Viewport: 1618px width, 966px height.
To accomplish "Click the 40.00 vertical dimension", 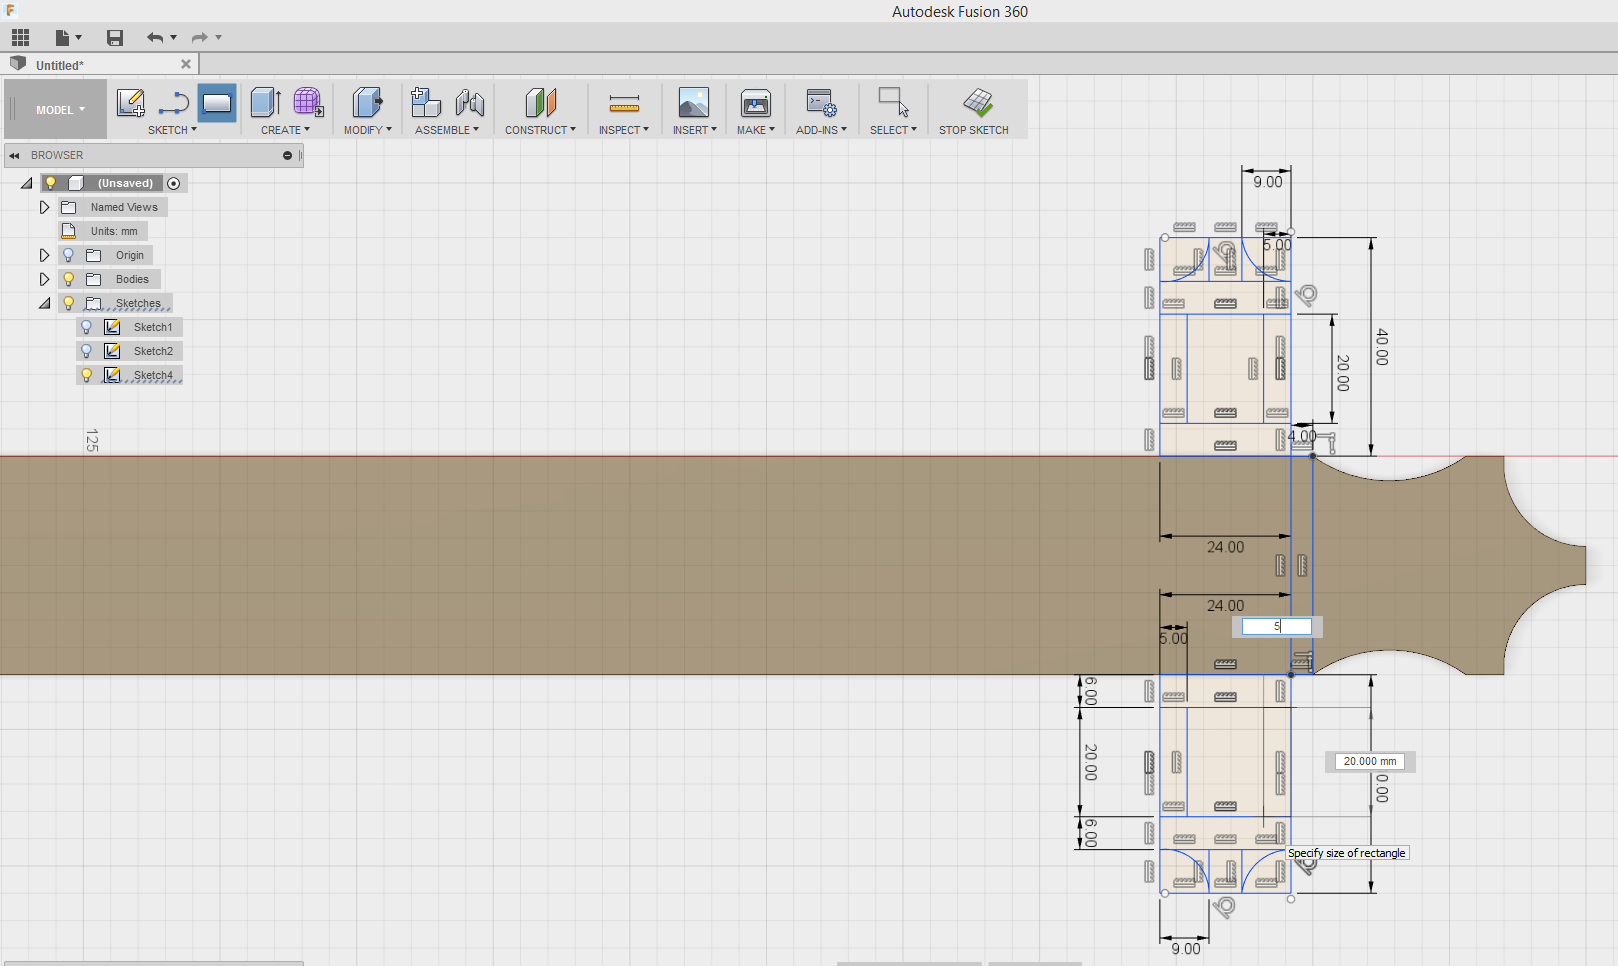I will click(1382, 347).
